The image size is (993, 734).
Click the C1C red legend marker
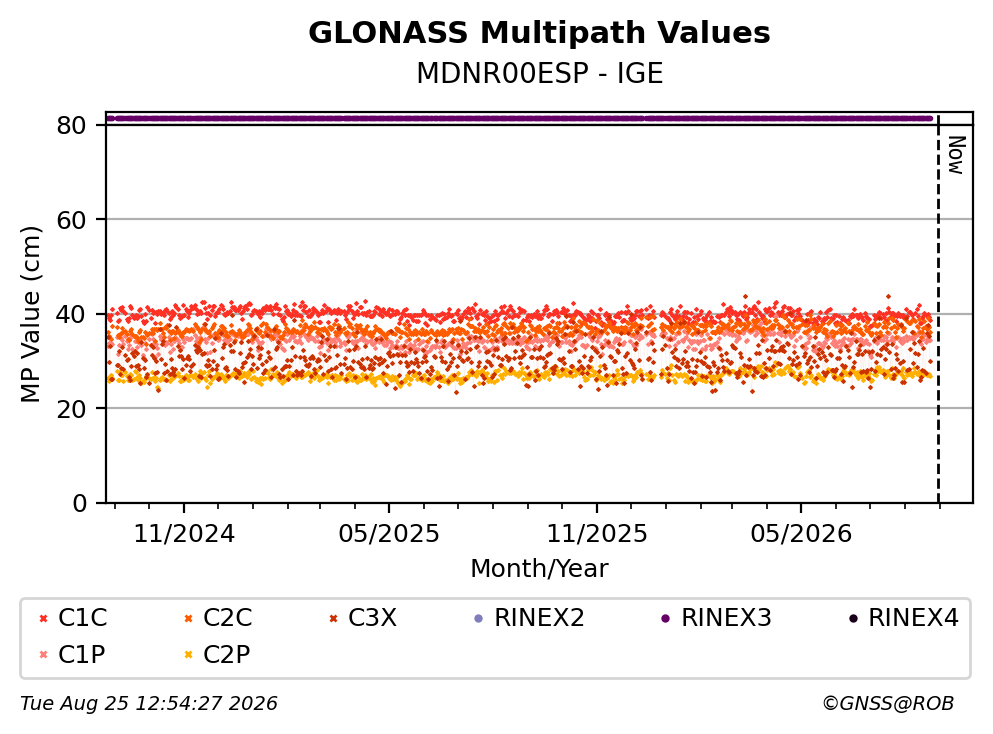tap(43, 619)
